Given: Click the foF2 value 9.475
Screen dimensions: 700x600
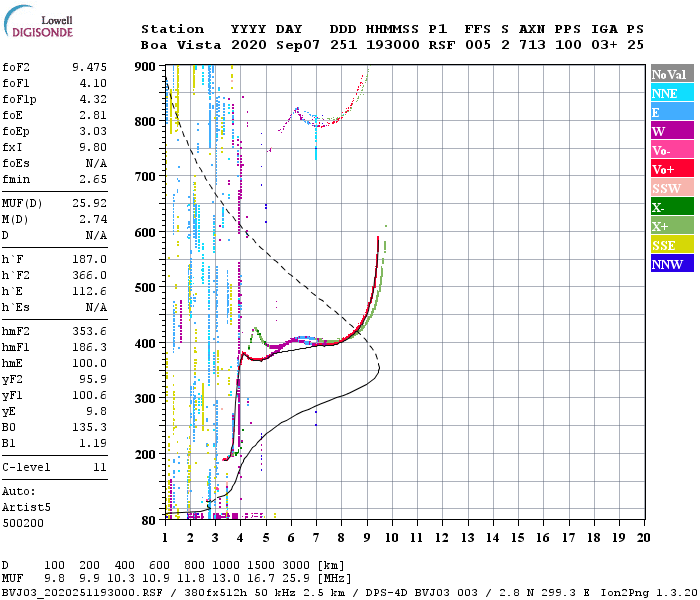Looking at the screenshot, I should click(89, 67).
